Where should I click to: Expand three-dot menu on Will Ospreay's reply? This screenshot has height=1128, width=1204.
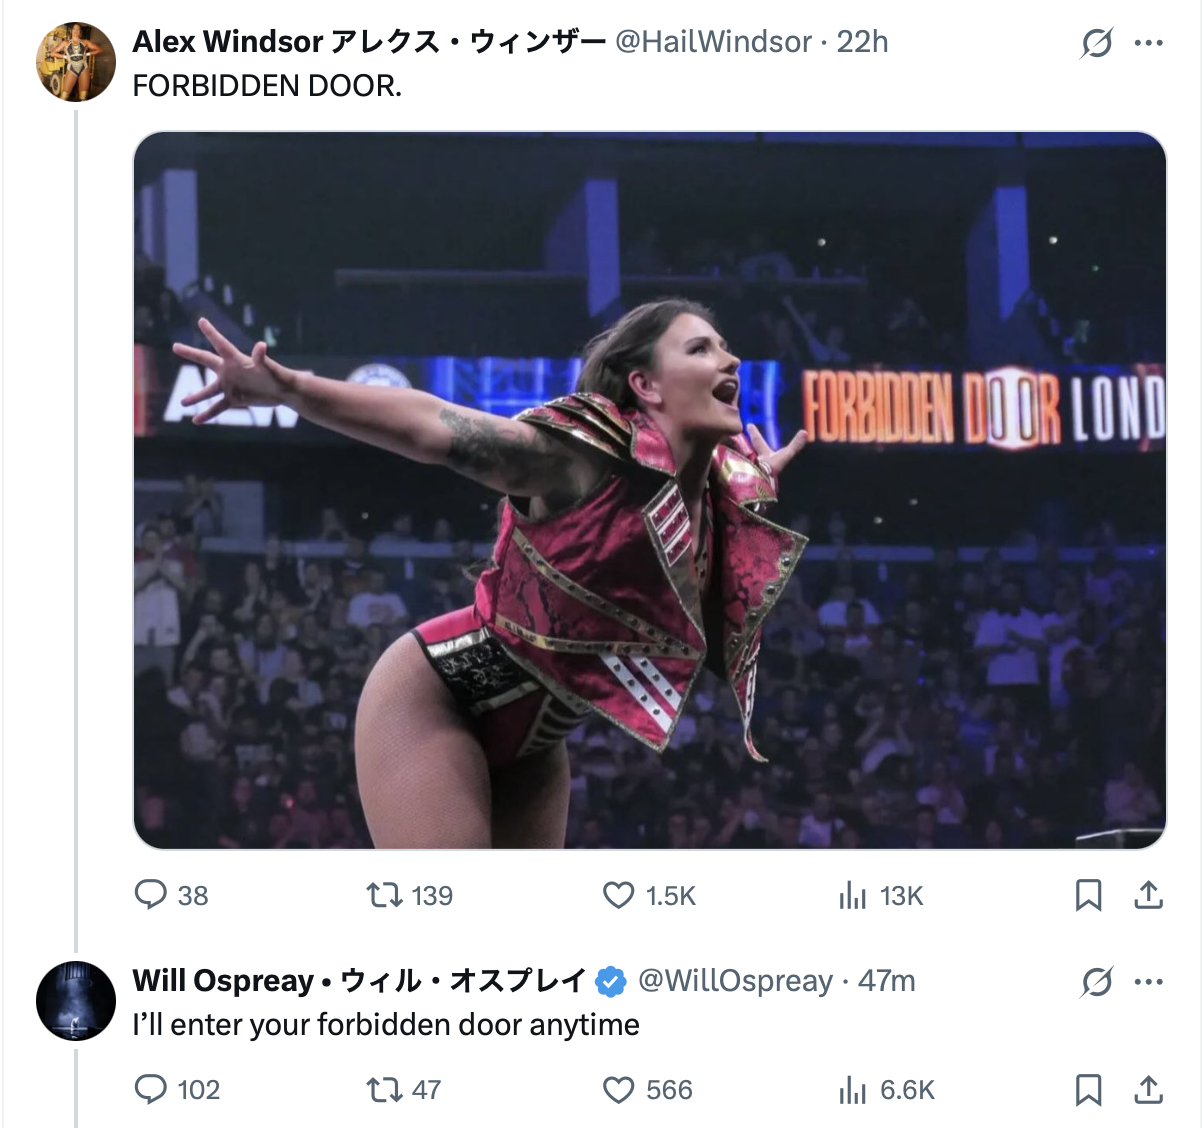(1149, 983)
